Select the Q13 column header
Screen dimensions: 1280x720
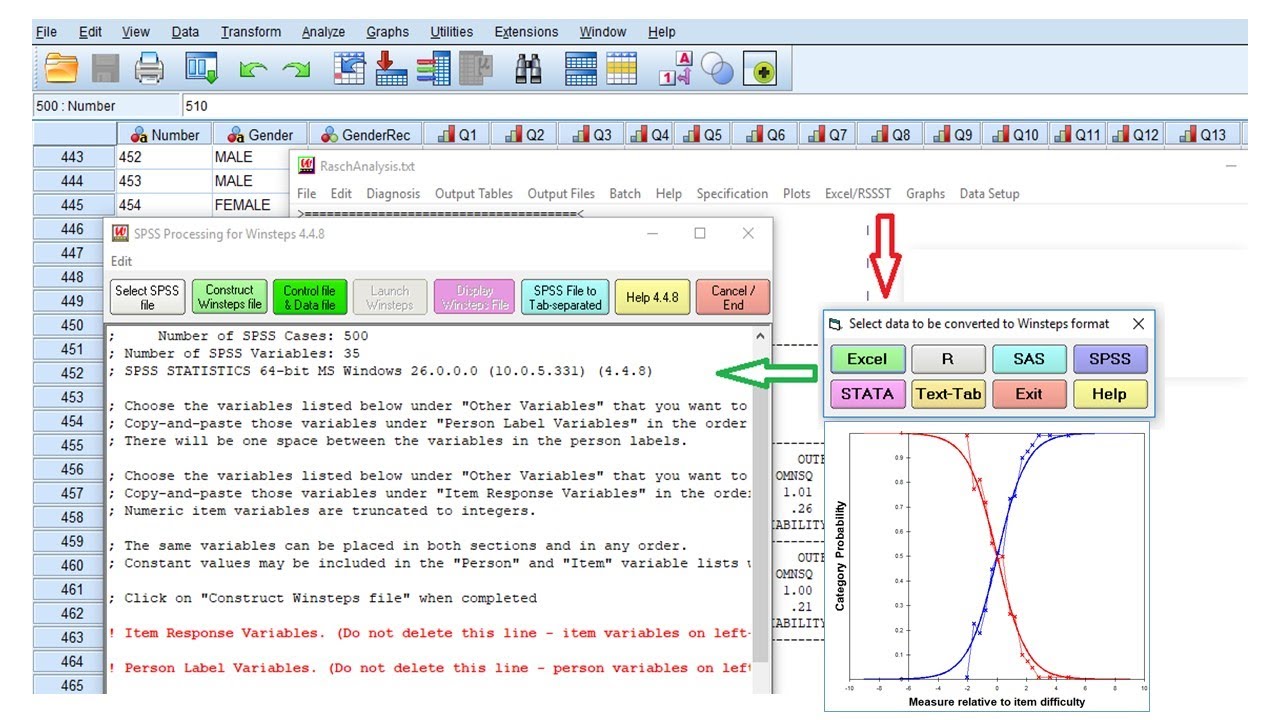[x=1202, y=135]
